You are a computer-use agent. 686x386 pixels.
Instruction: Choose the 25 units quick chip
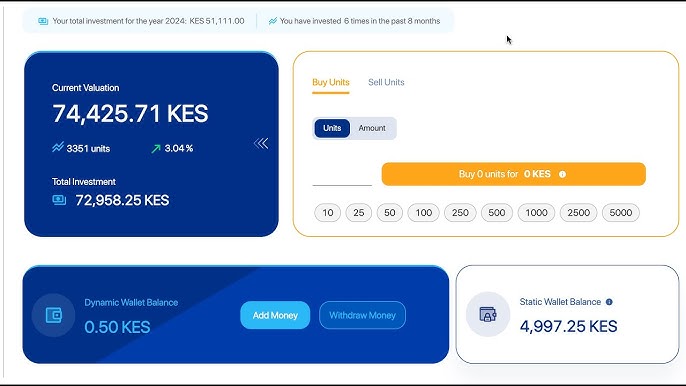point(359,213)
